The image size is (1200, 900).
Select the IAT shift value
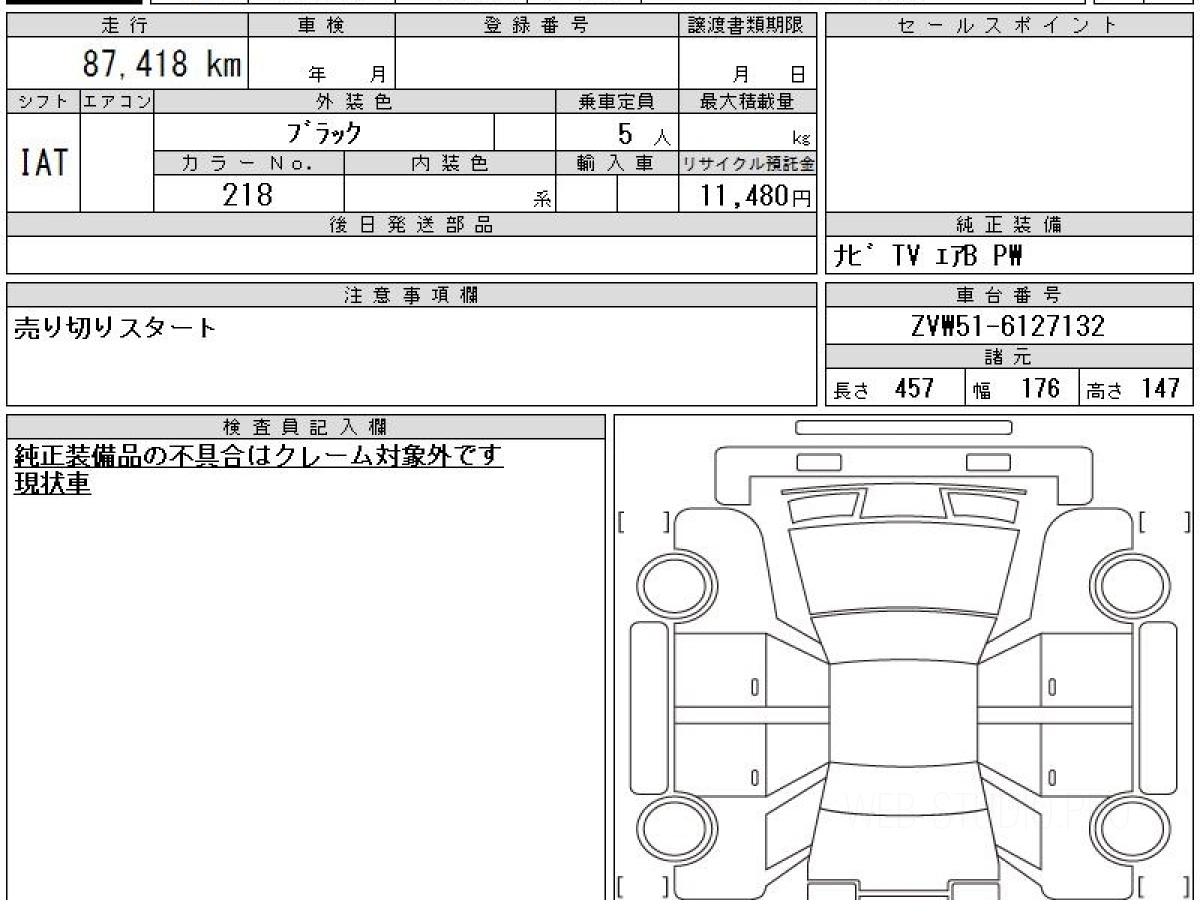(43, 161)
